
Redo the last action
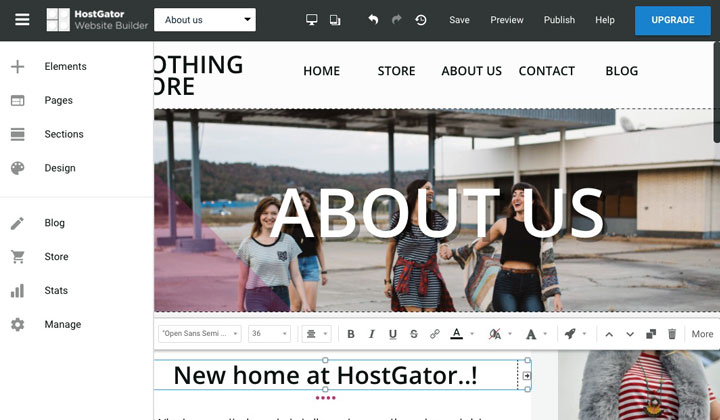pos(397,19)
